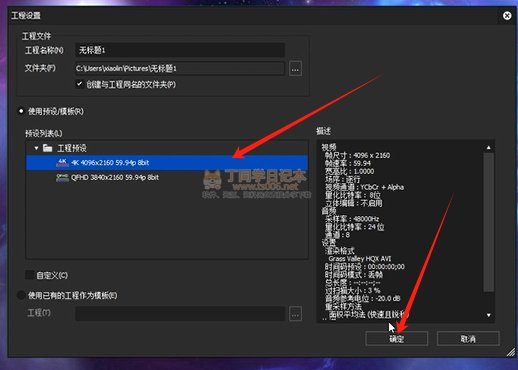Cancel with the 取消 button
This screenshot has height=370, width=518.
(468, 339)
